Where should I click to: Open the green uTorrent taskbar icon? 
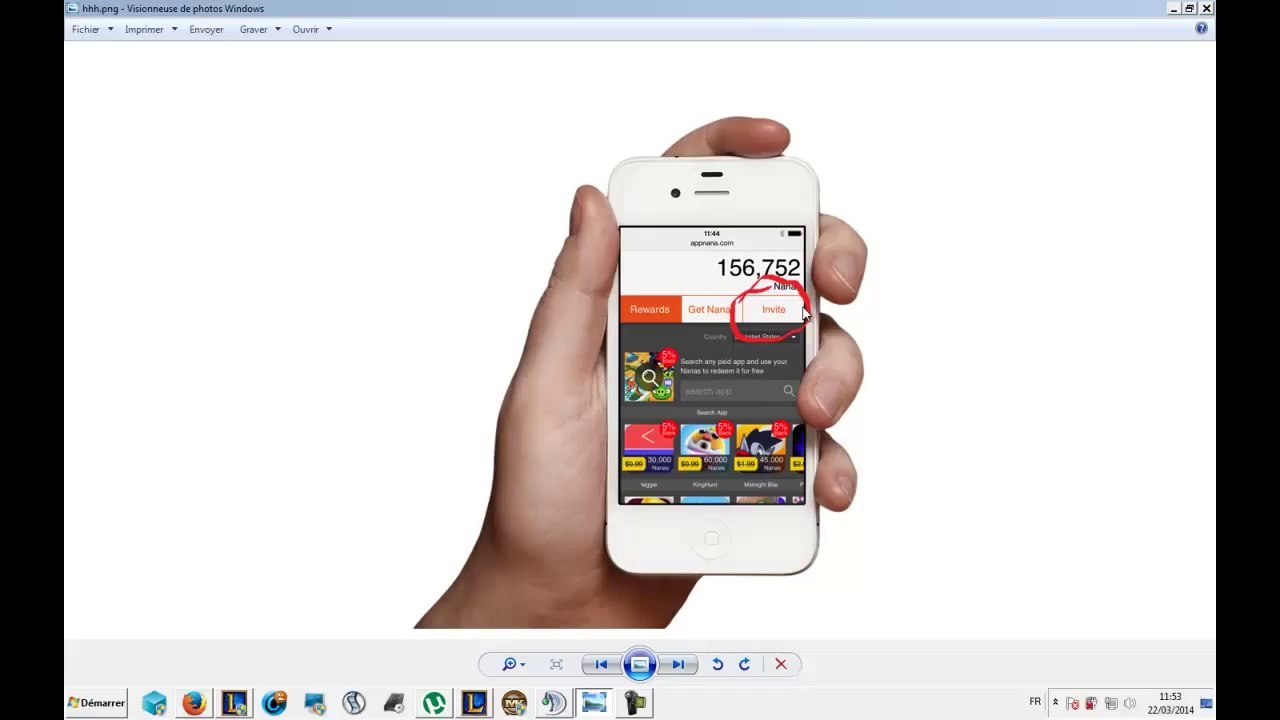click(x=434, y=703)
